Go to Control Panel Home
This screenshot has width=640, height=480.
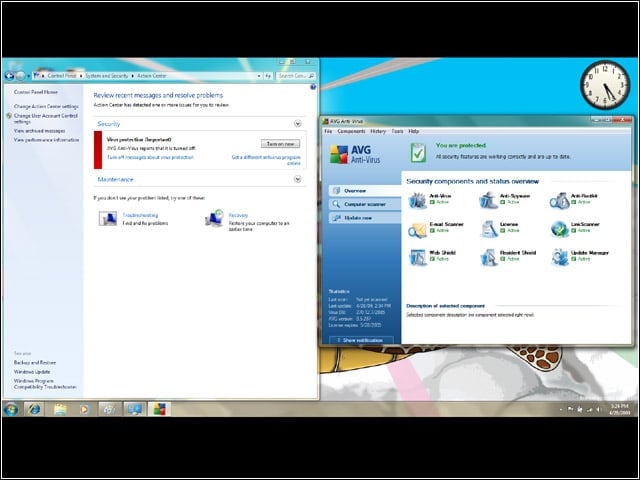click(x=36, y=92)
